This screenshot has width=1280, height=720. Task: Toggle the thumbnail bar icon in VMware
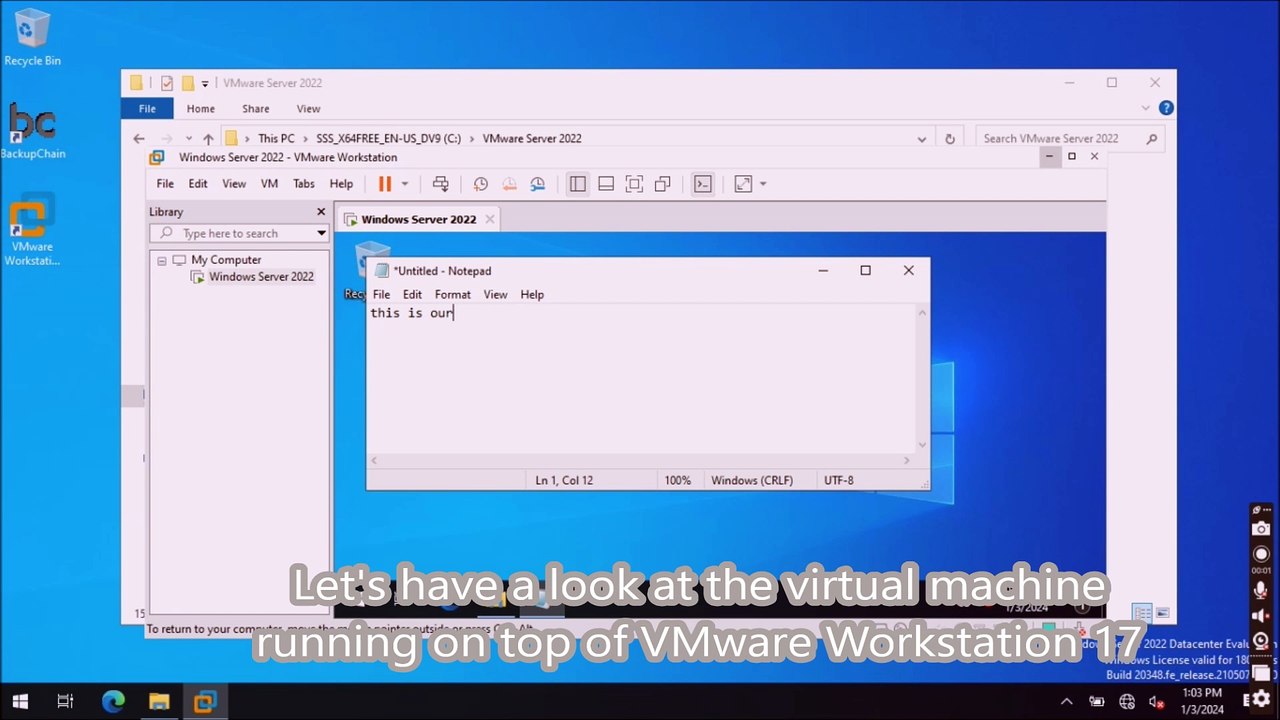(606, 184)
